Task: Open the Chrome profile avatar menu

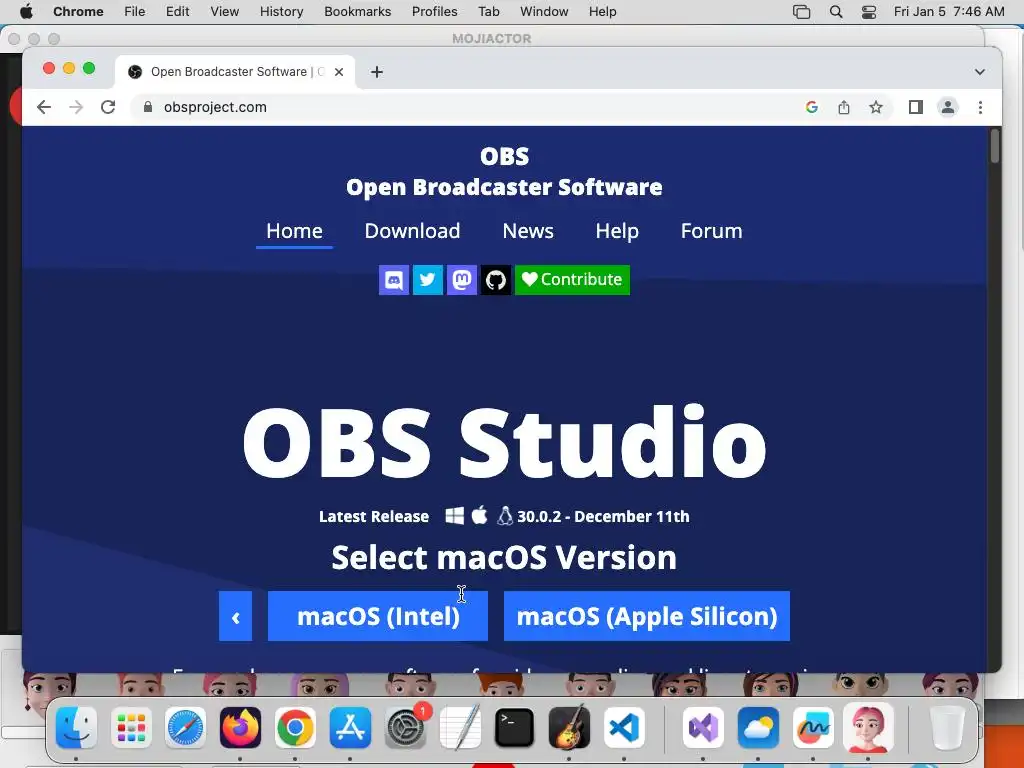Action: point(948,107)
